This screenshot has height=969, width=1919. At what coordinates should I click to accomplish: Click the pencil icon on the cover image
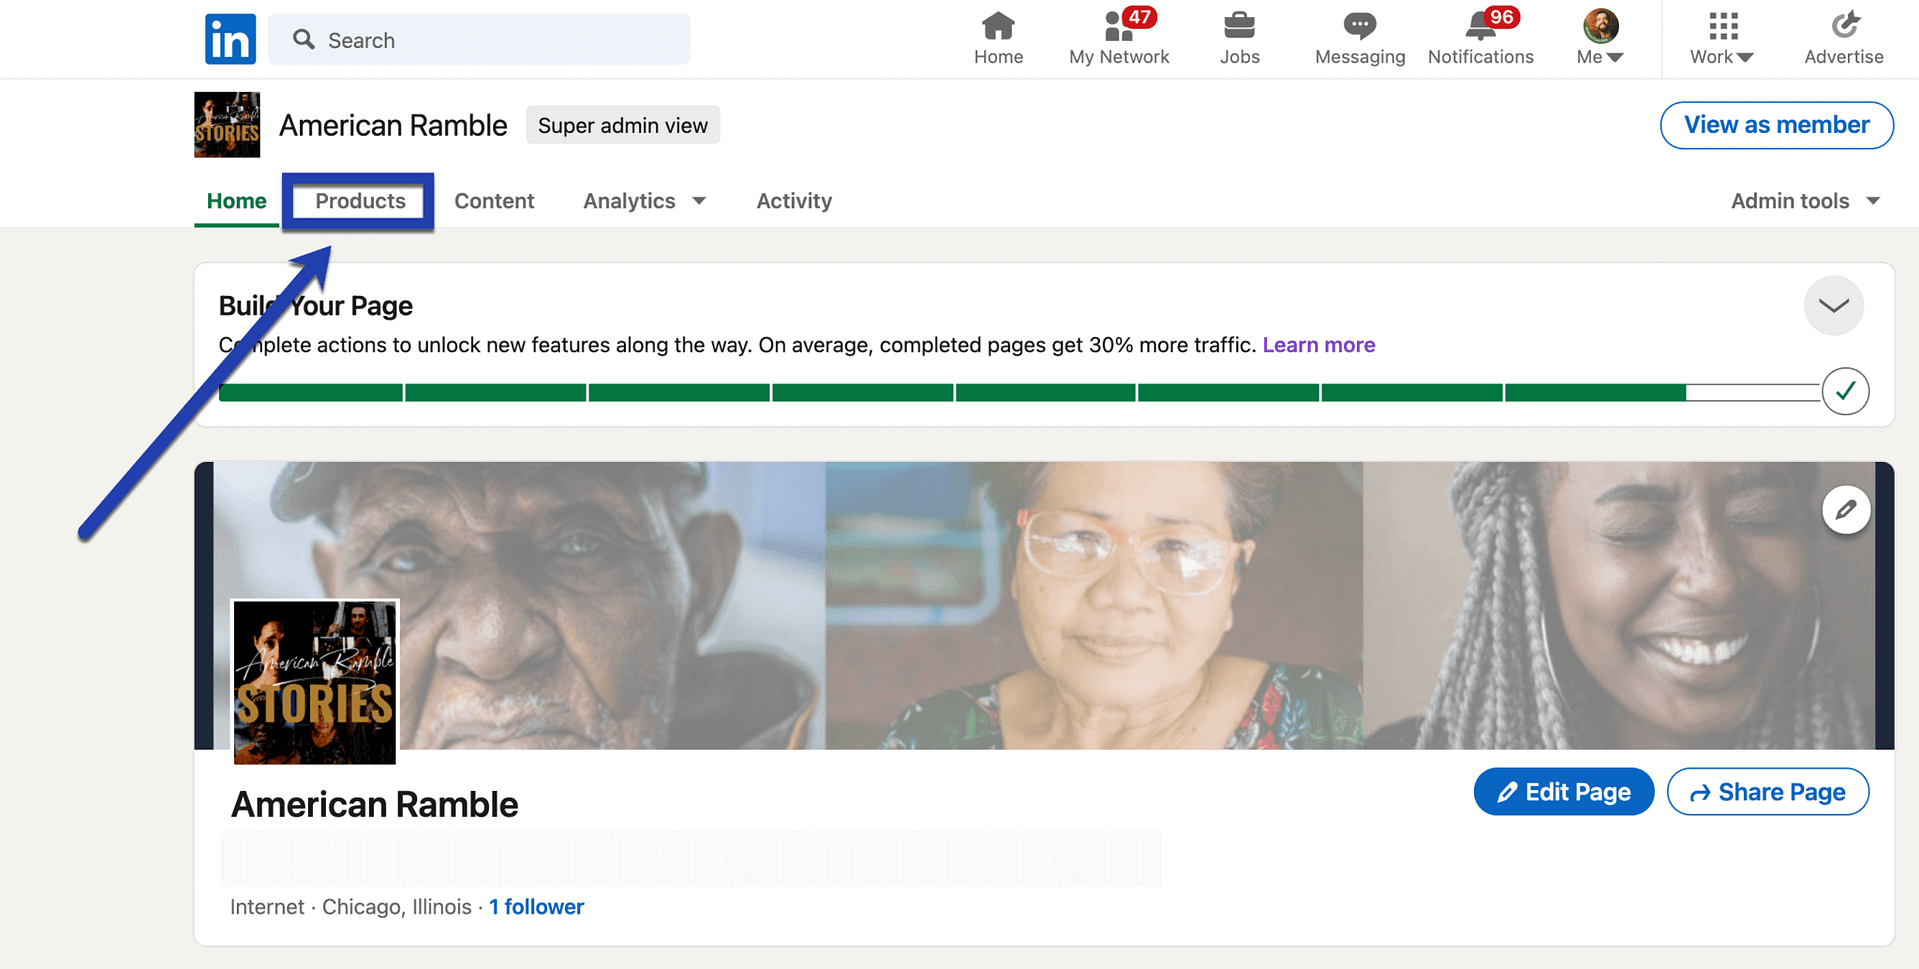(1845, 509)
